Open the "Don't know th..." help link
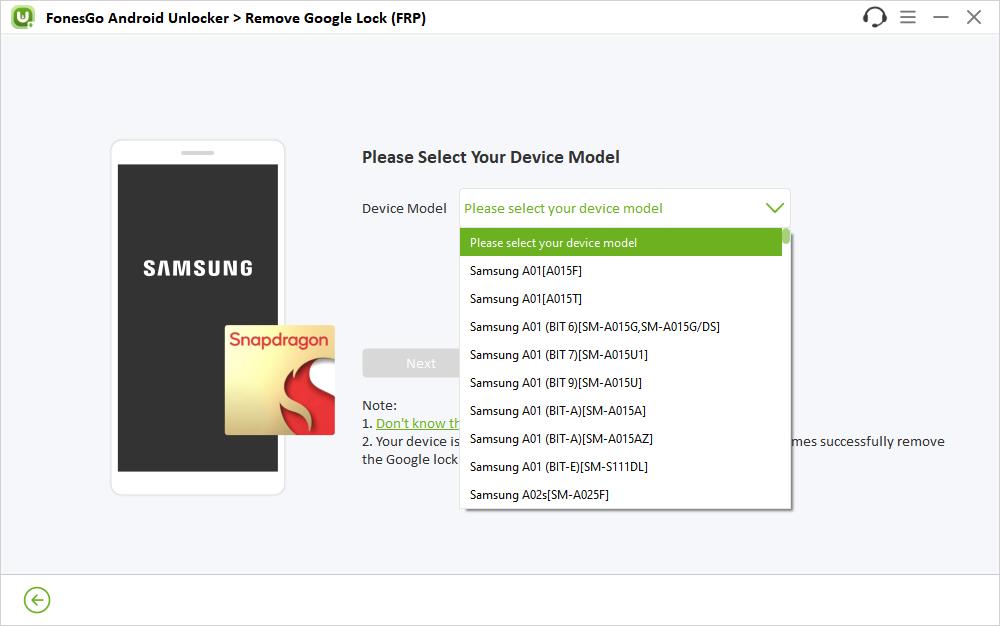 click(418, 423)
